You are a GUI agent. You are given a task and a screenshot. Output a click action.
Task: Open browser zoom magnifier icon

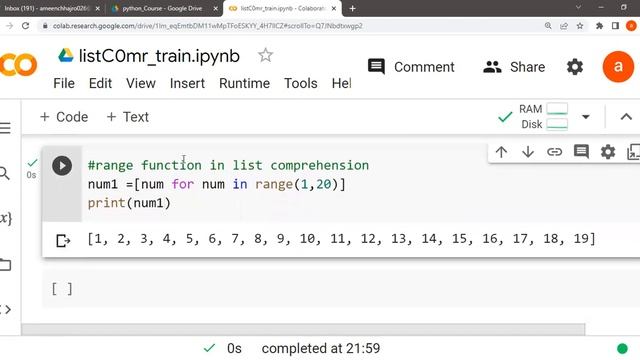point(548,26)
